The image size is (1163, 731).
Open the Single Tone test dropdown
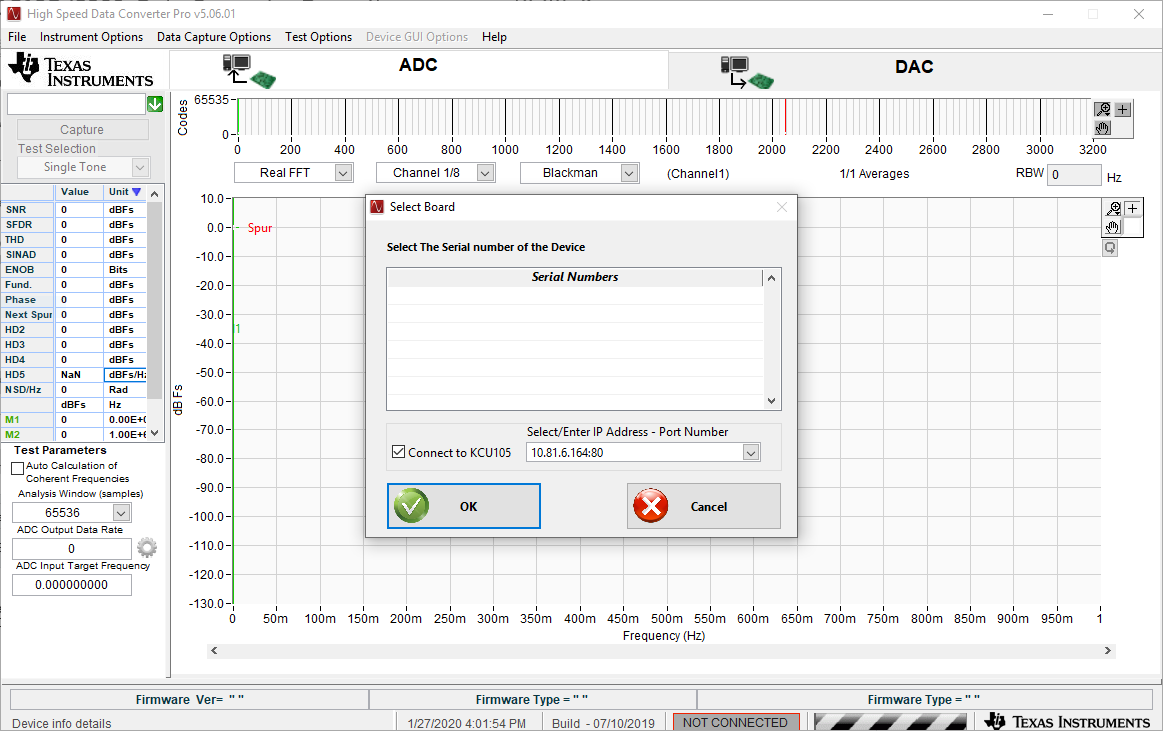click(140, 168)
